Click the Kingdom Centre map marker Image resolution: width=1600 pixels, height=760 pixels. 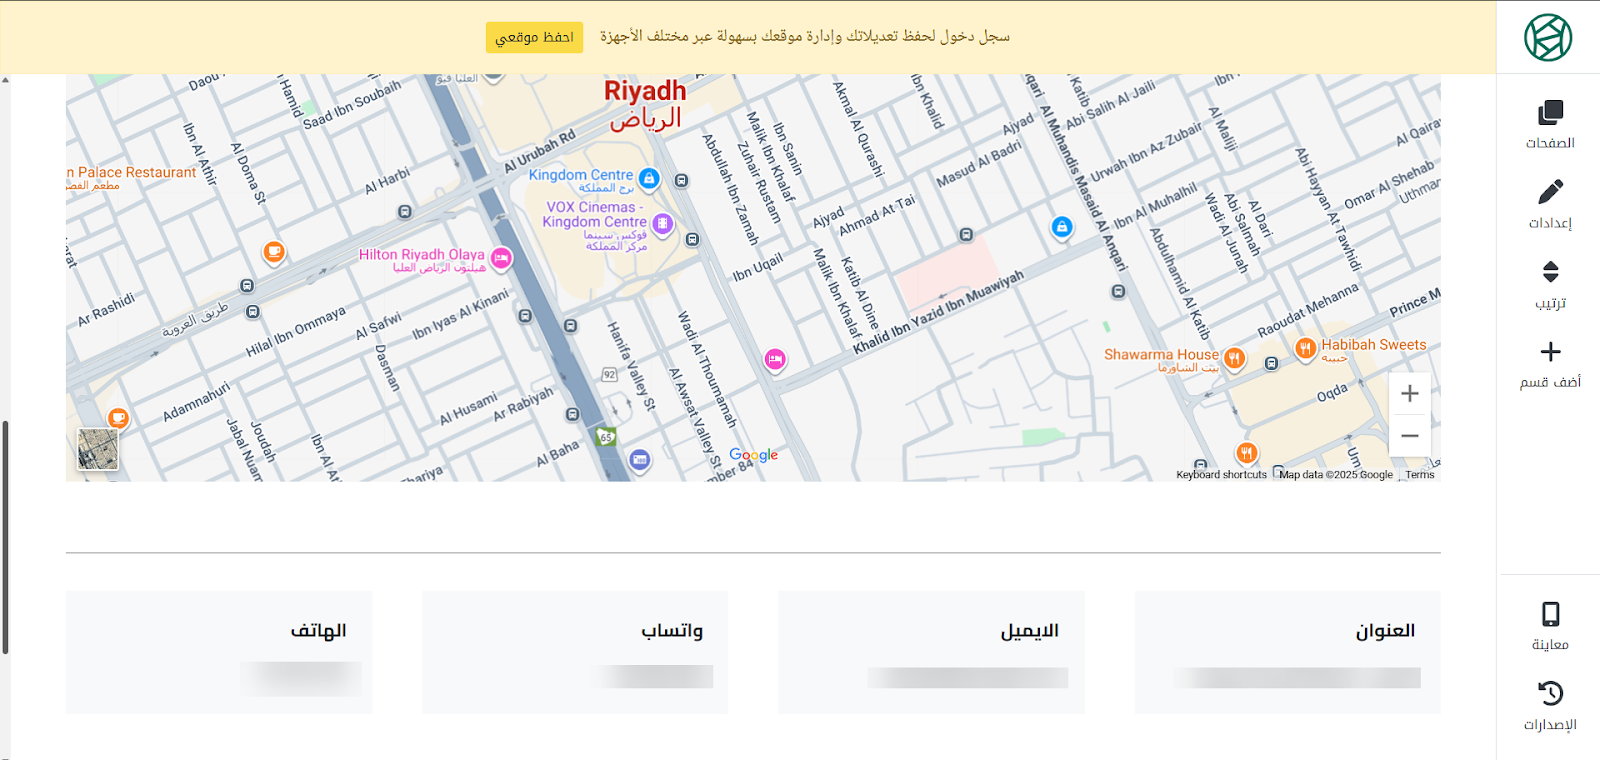pos(649,179)
